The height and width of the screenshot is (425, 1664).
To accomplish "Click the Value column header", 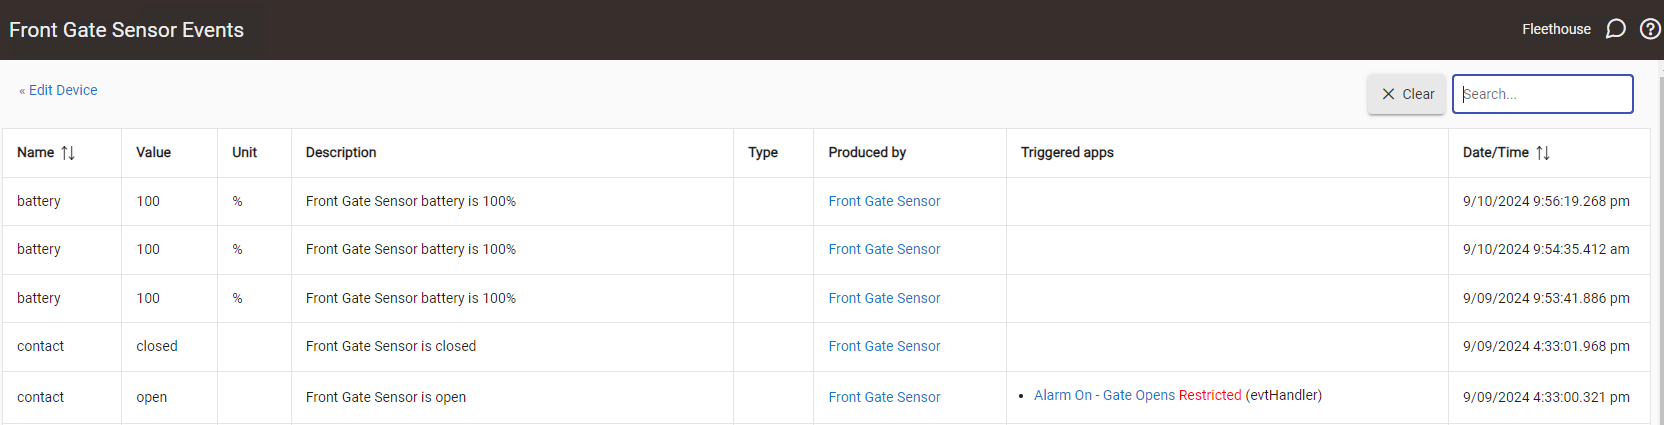I will [x=153, y=152].
